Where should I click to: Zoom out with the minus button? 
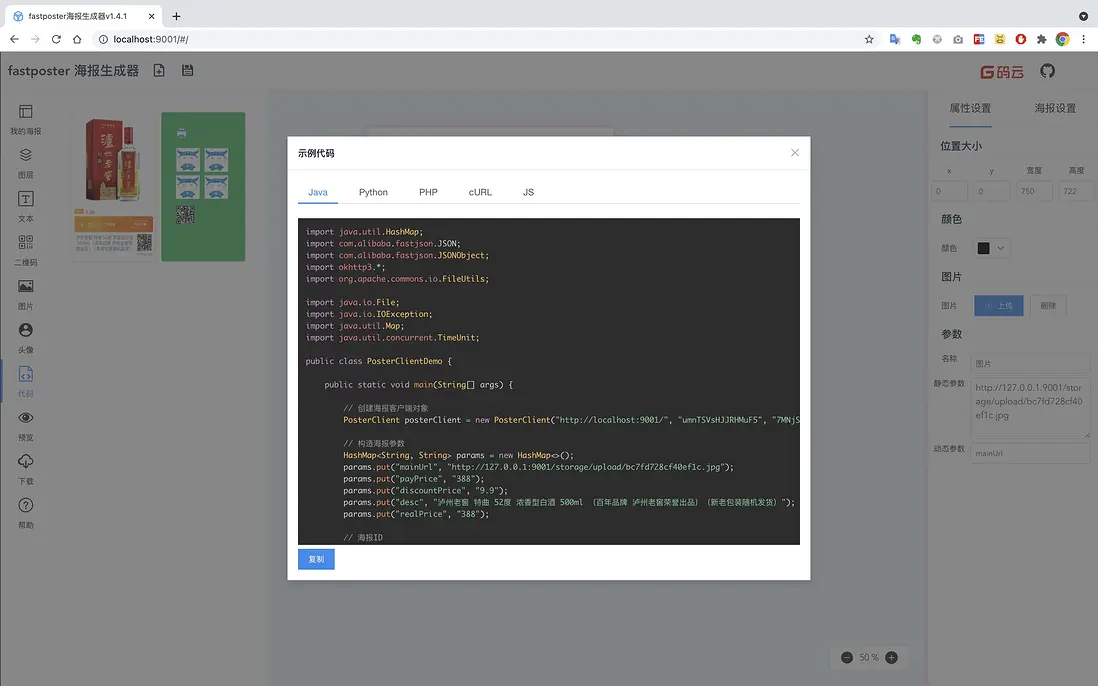click(x=847, y=658)
